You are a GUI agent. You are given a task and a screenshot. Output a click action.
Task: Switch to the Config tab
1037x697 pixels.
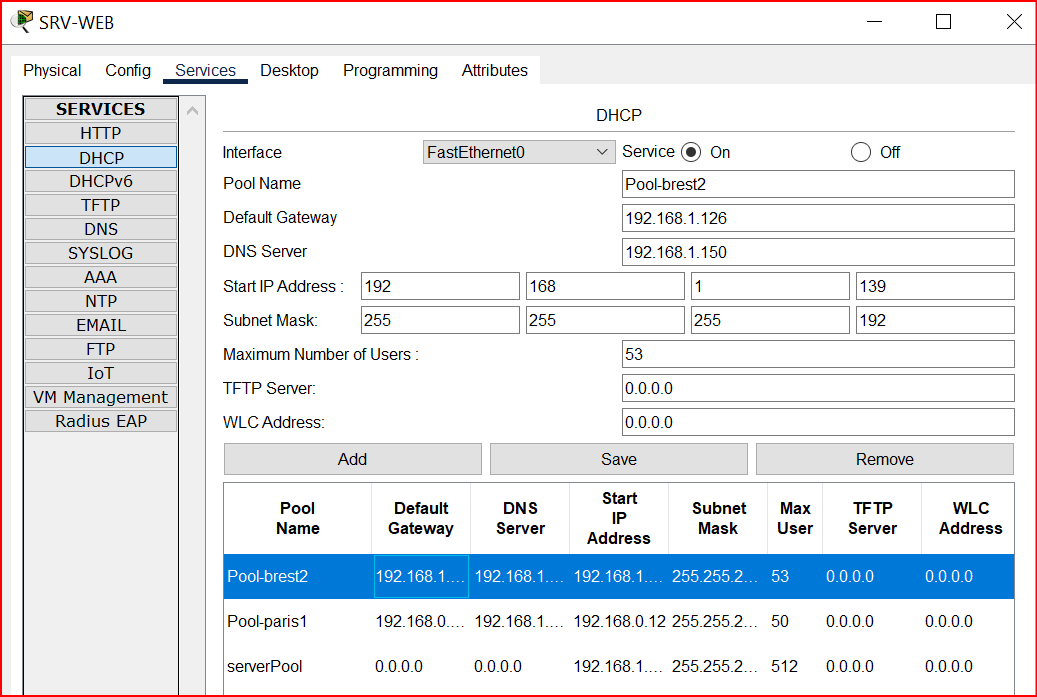tap(128, 70)
